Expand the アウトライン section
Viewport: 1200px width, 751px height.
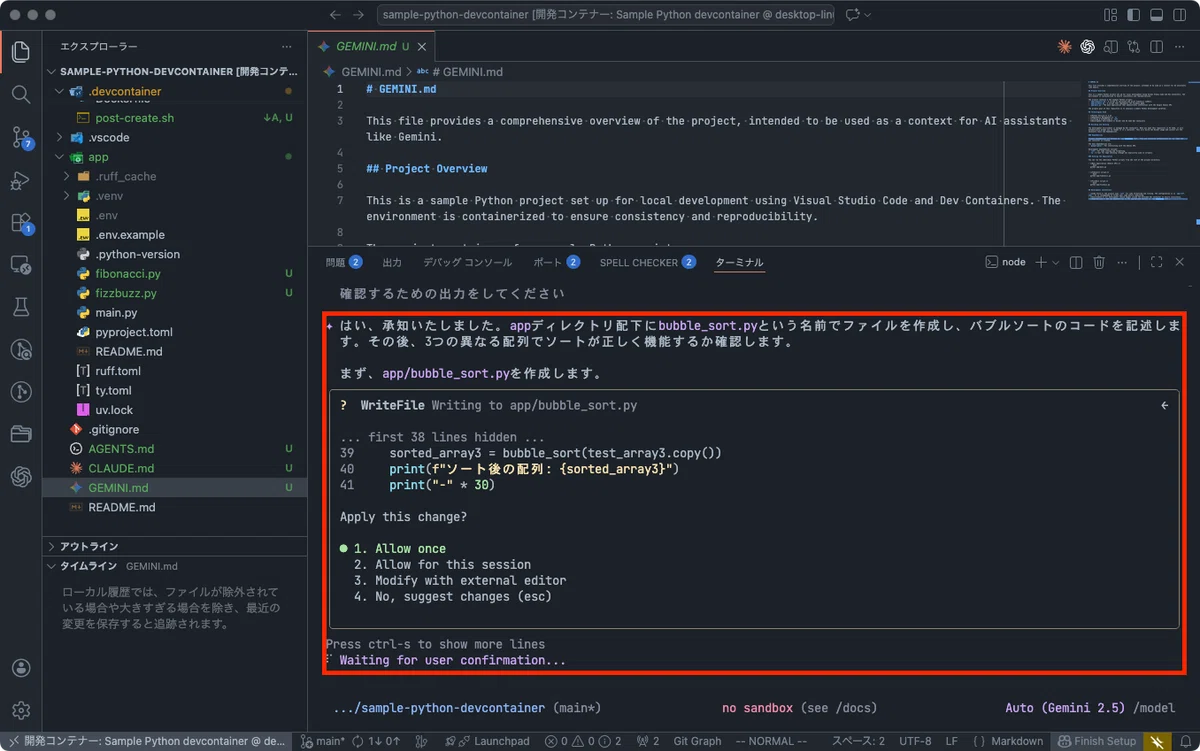tap(174, 546)
